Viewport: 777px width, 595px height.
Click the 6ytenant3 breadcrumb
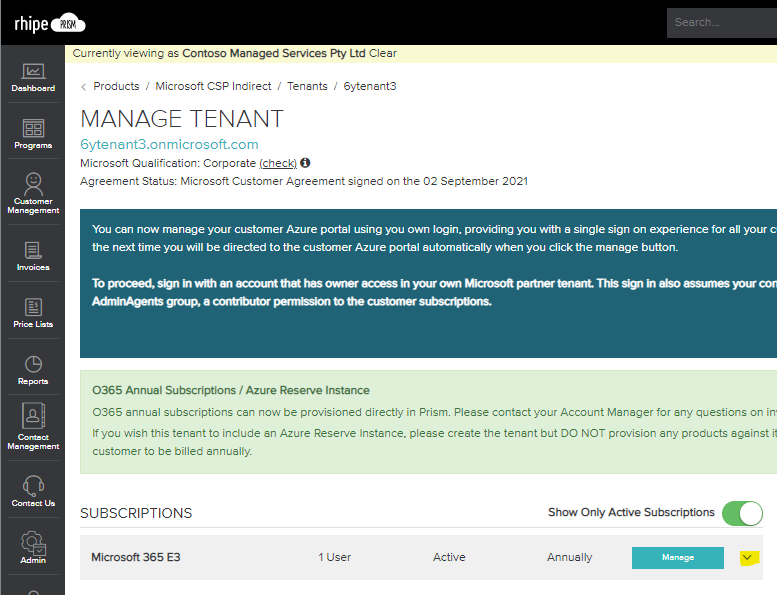click(x=370, y=86)
